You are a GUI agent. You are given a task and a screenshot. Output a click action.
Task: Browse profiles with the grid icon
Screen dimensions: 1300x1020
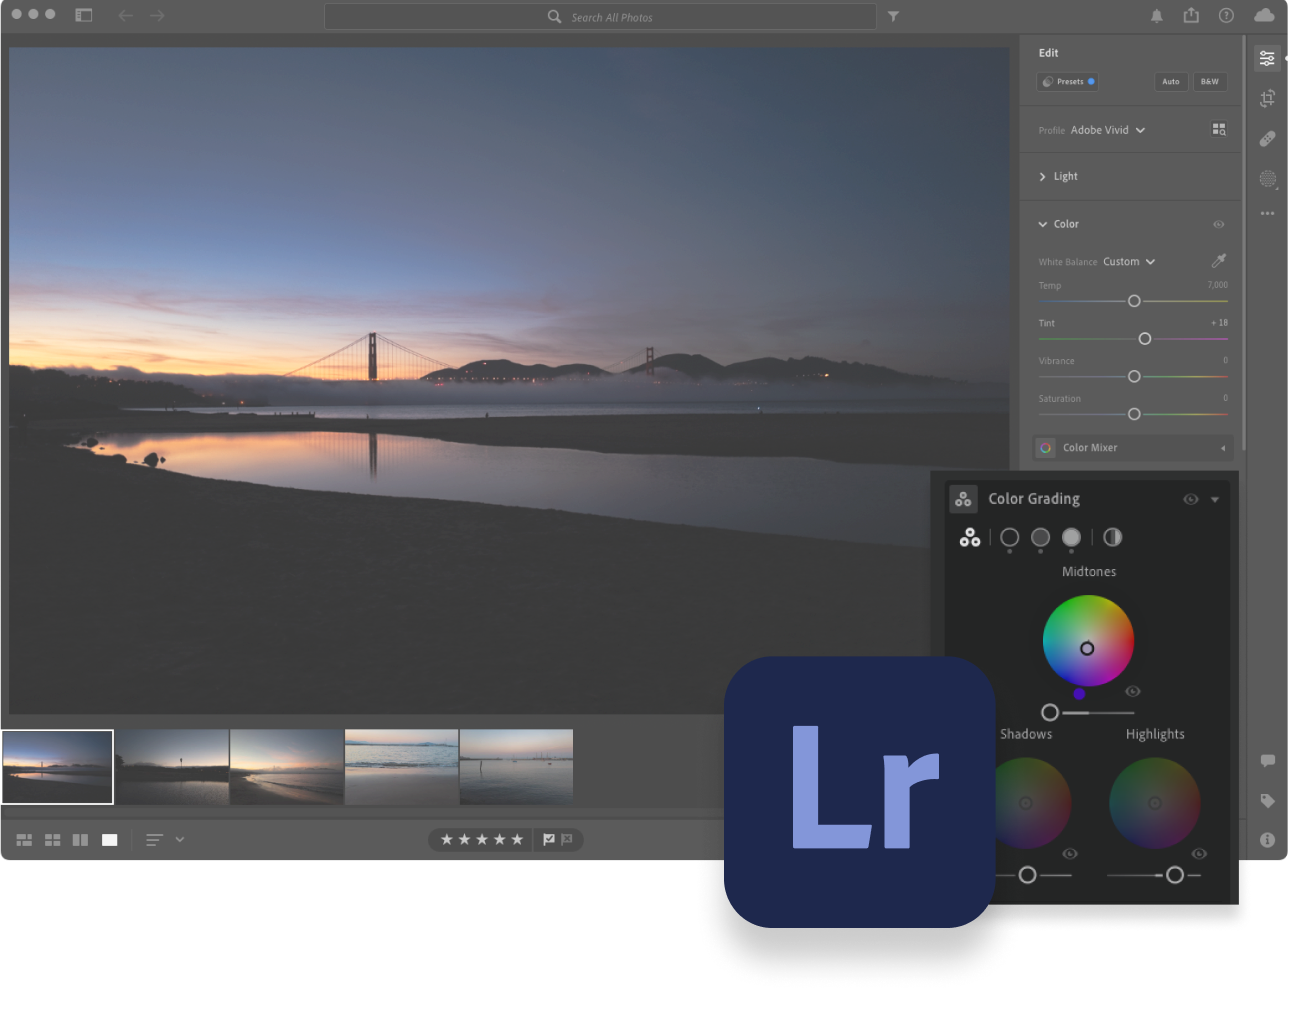[x=1219, y=129]
